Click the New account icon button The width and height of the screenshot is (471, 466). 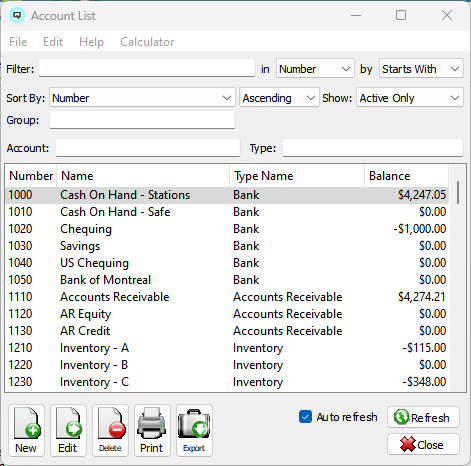26,430
